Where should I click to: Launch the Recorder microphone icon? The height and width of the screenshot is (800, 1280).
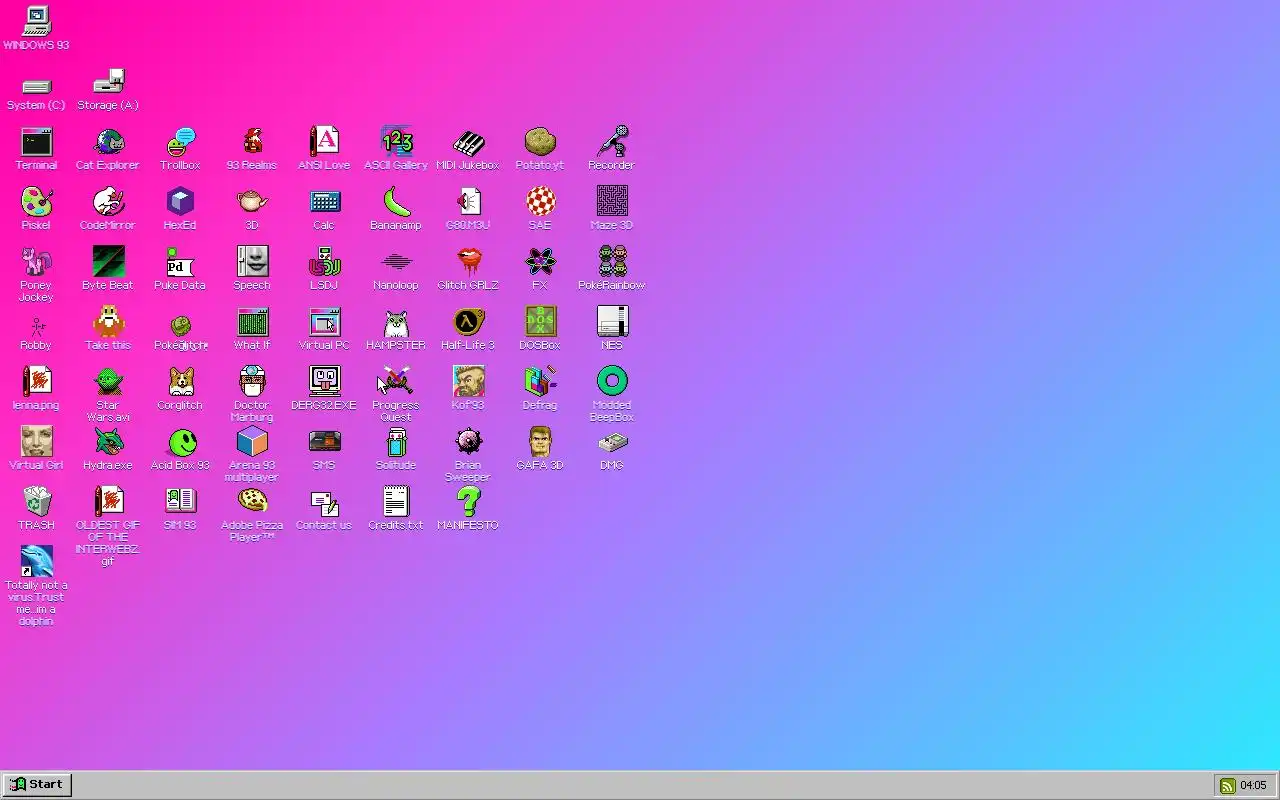click(612, 142)
